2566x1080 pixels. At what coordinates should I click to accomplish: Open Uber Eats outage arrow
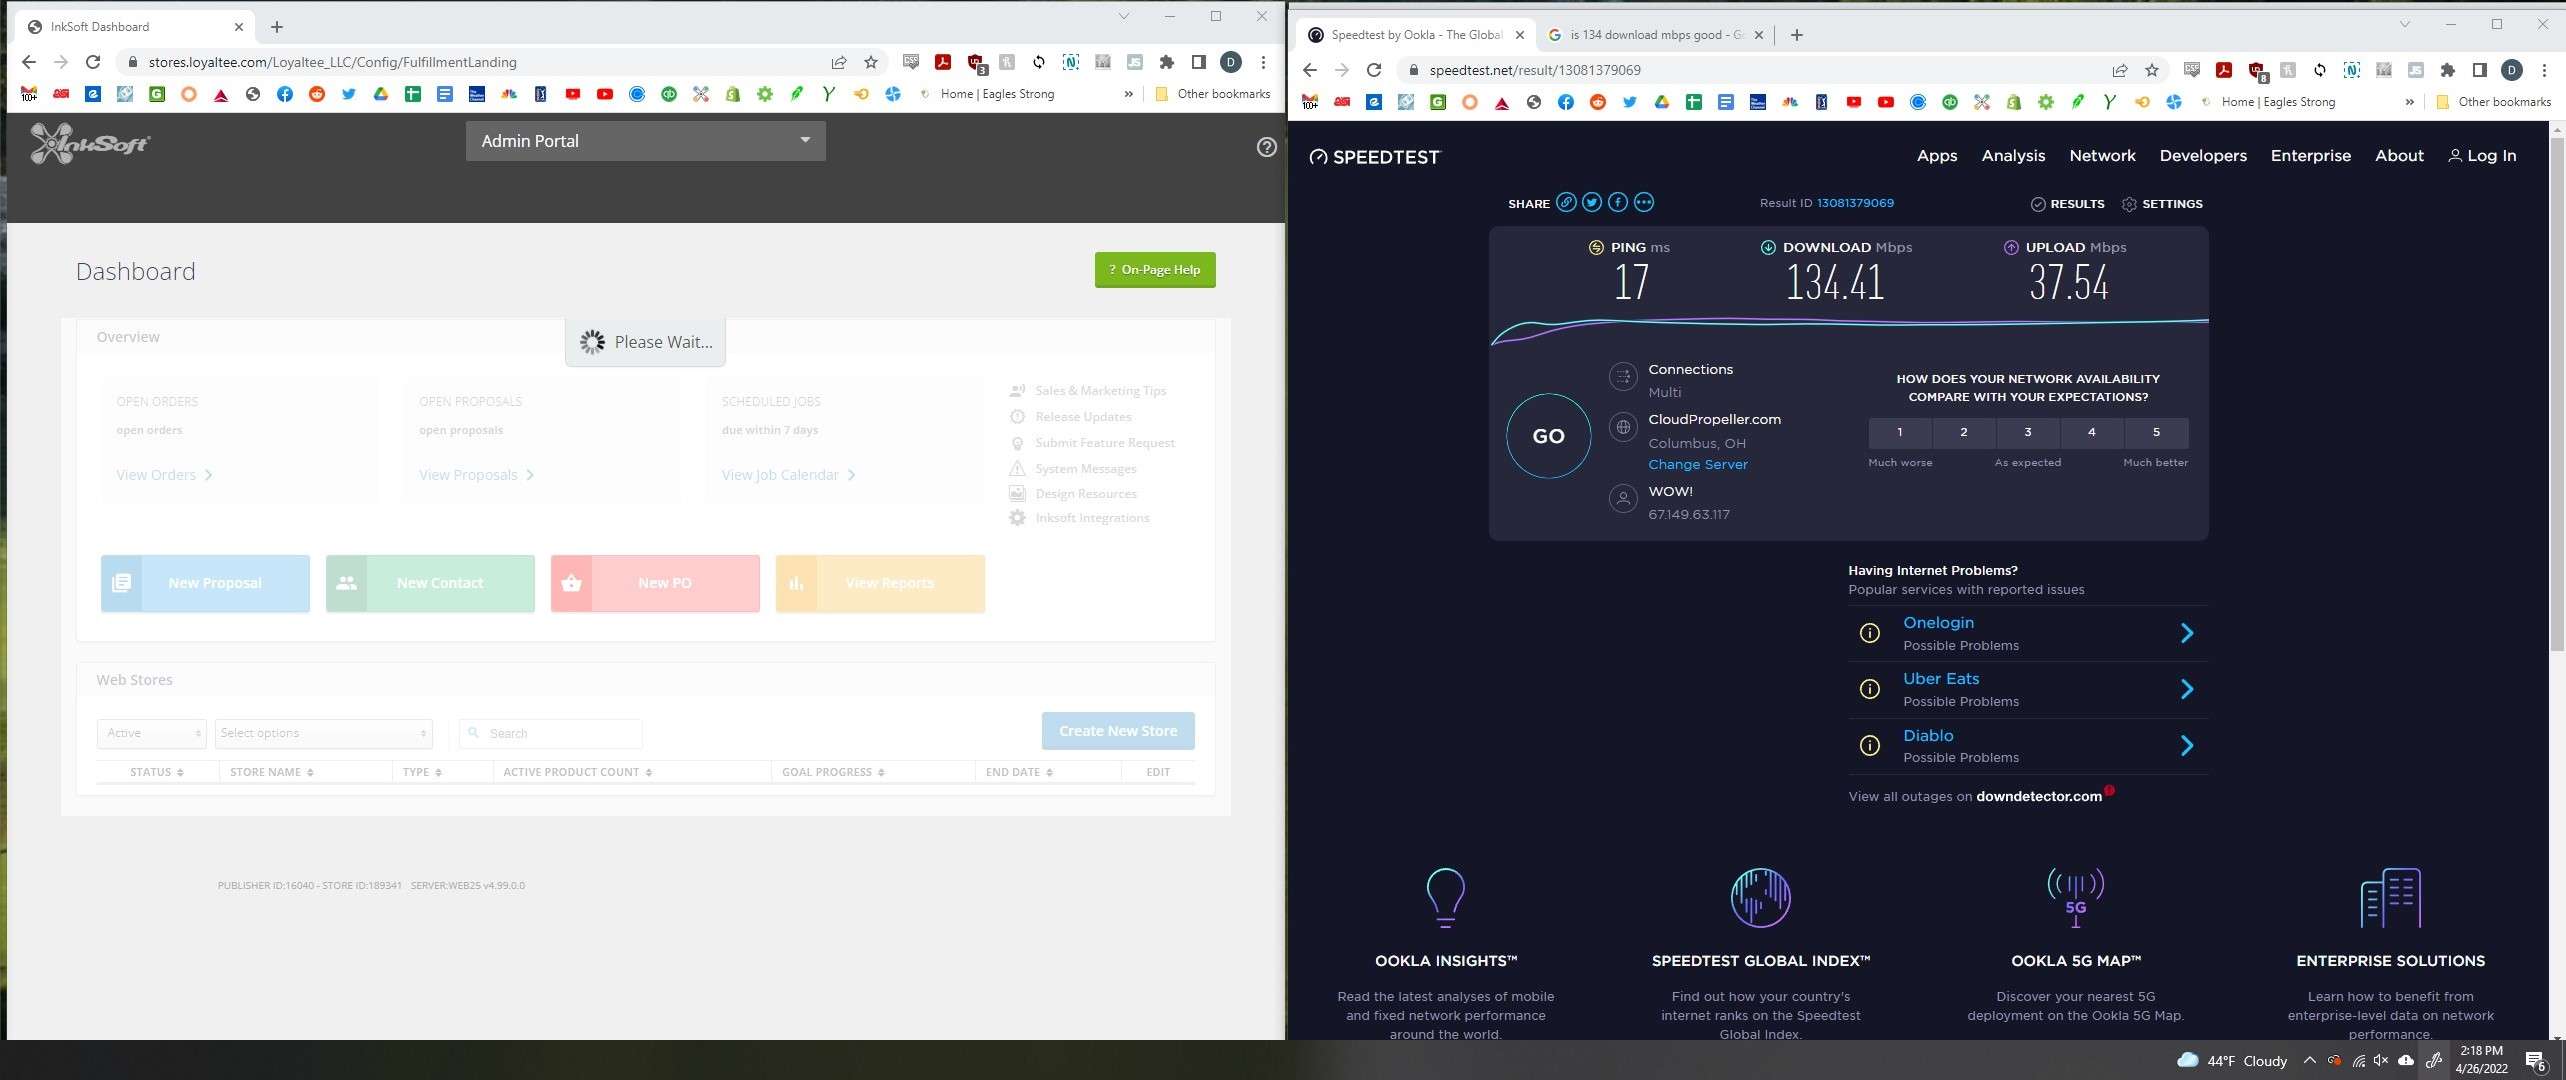tap(2187, 689)
